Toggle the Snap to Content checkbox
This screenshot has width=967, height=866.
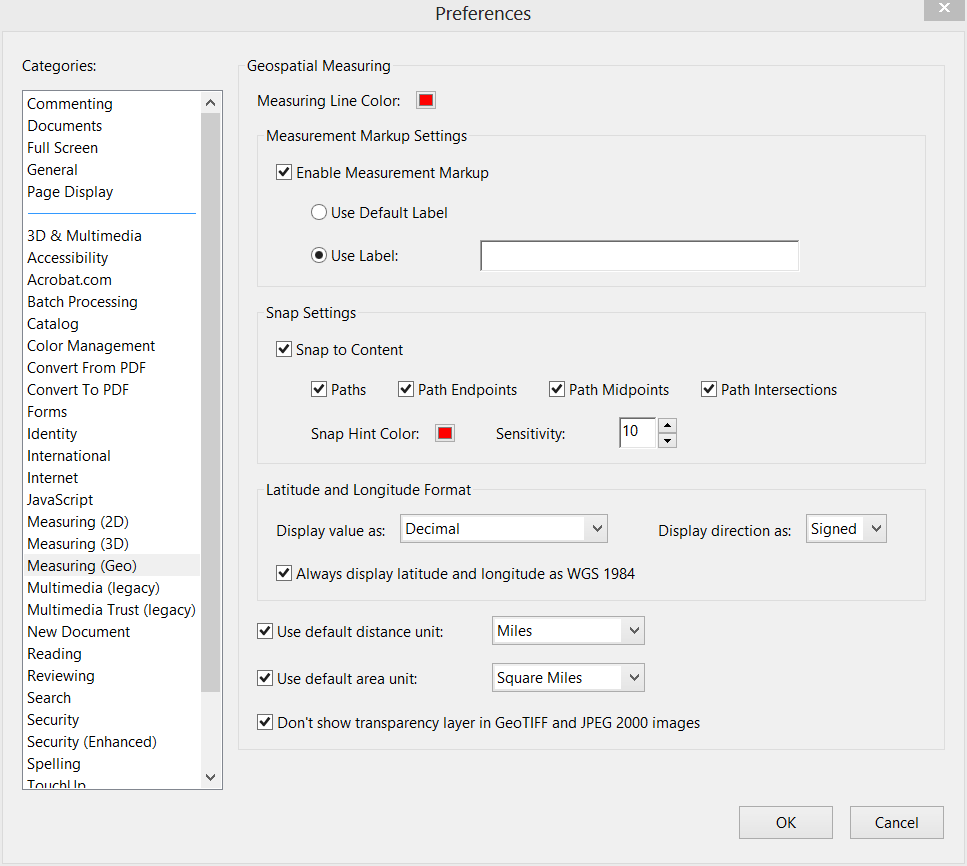(284, 349)
